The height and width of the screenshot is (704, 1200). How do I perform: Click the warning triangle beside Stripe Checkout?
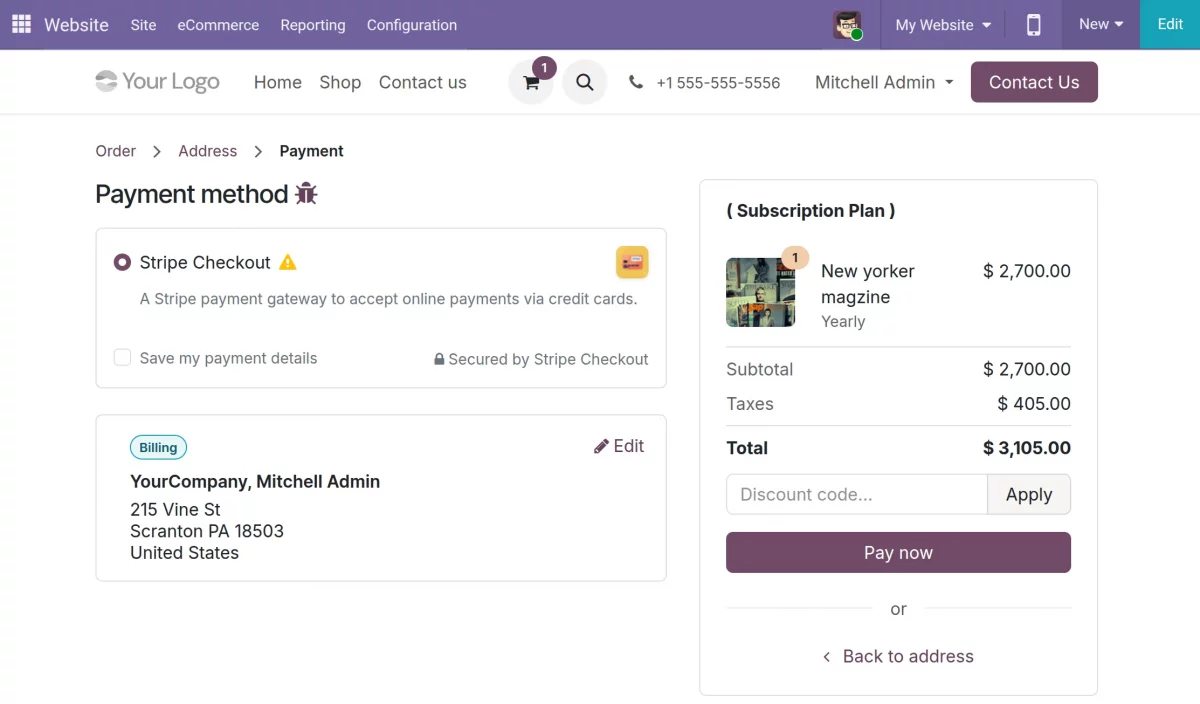(287, 262)
